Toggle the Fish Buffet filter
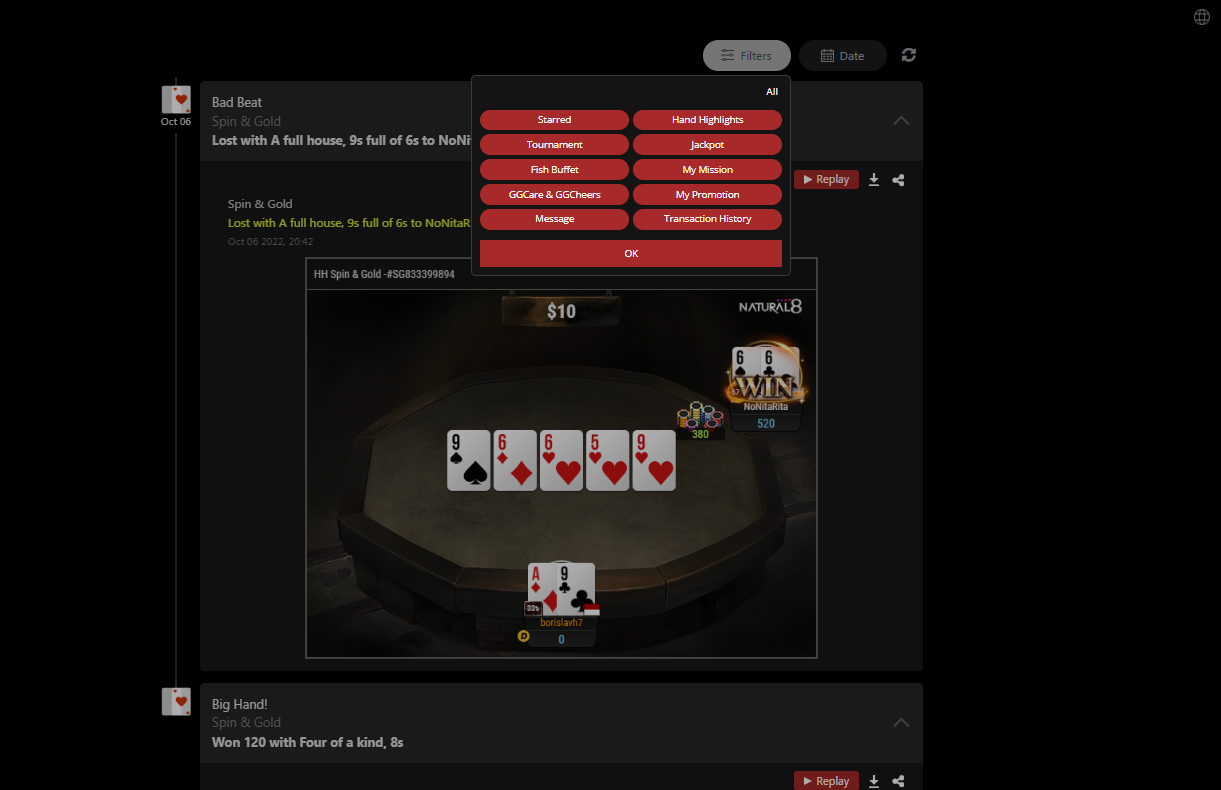The width and height of the screenshot is (1221, 790). (554, 170)
